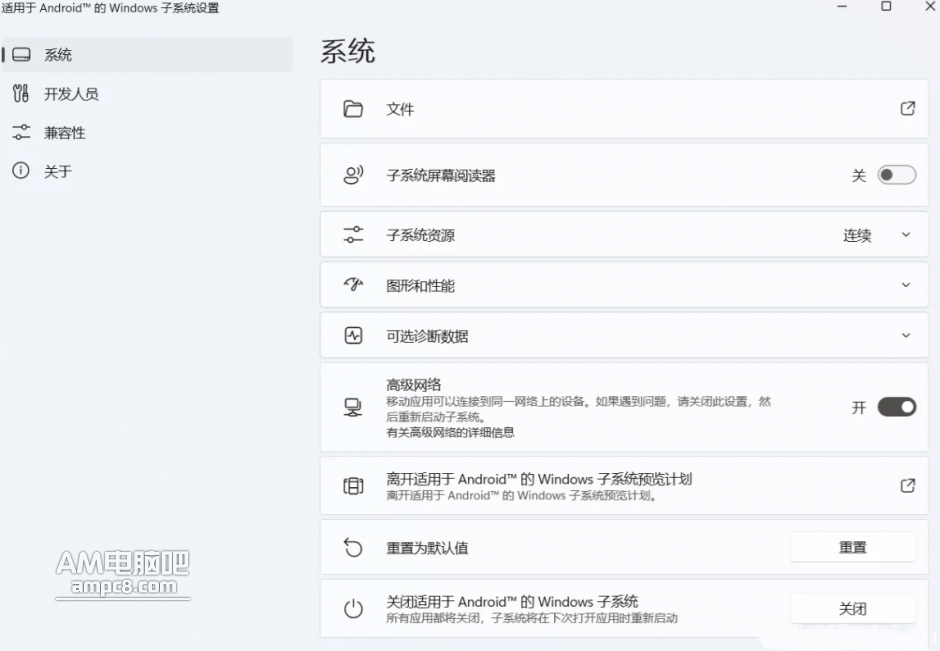This screenshot has width=940, height=651.
Task: Click the network icon beside 高级网络
Action: tap(353, 408)
